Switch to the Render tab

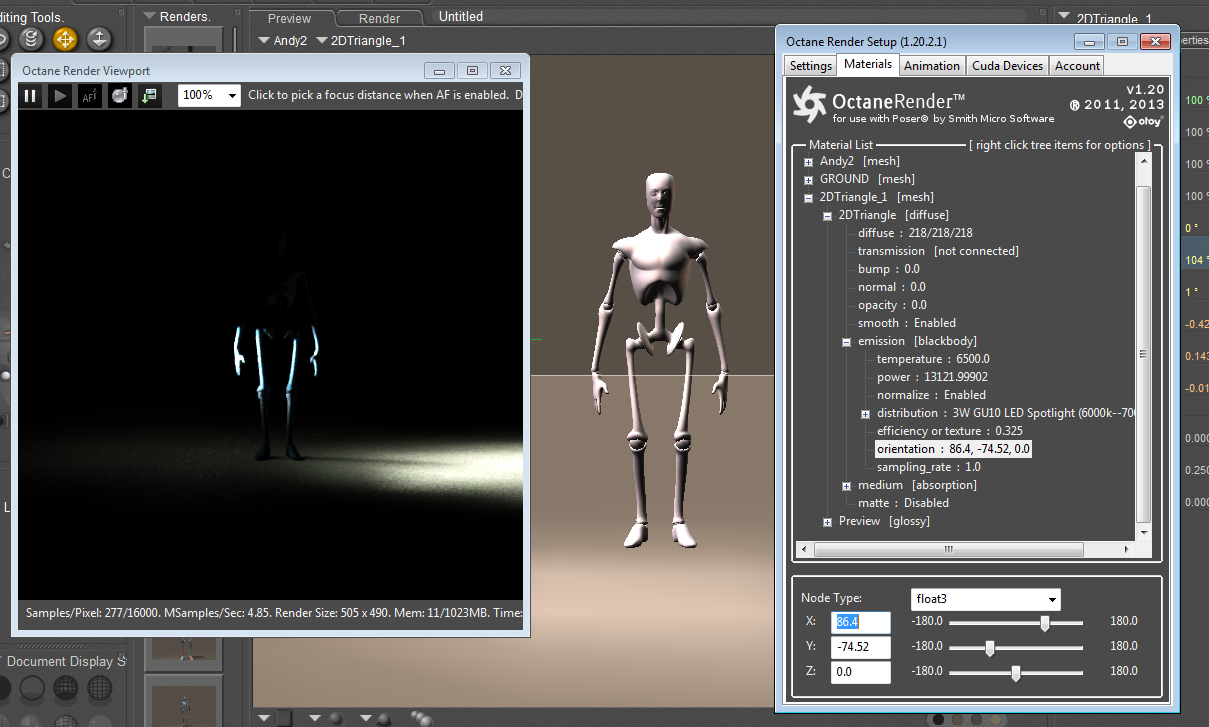click(380, 18)
